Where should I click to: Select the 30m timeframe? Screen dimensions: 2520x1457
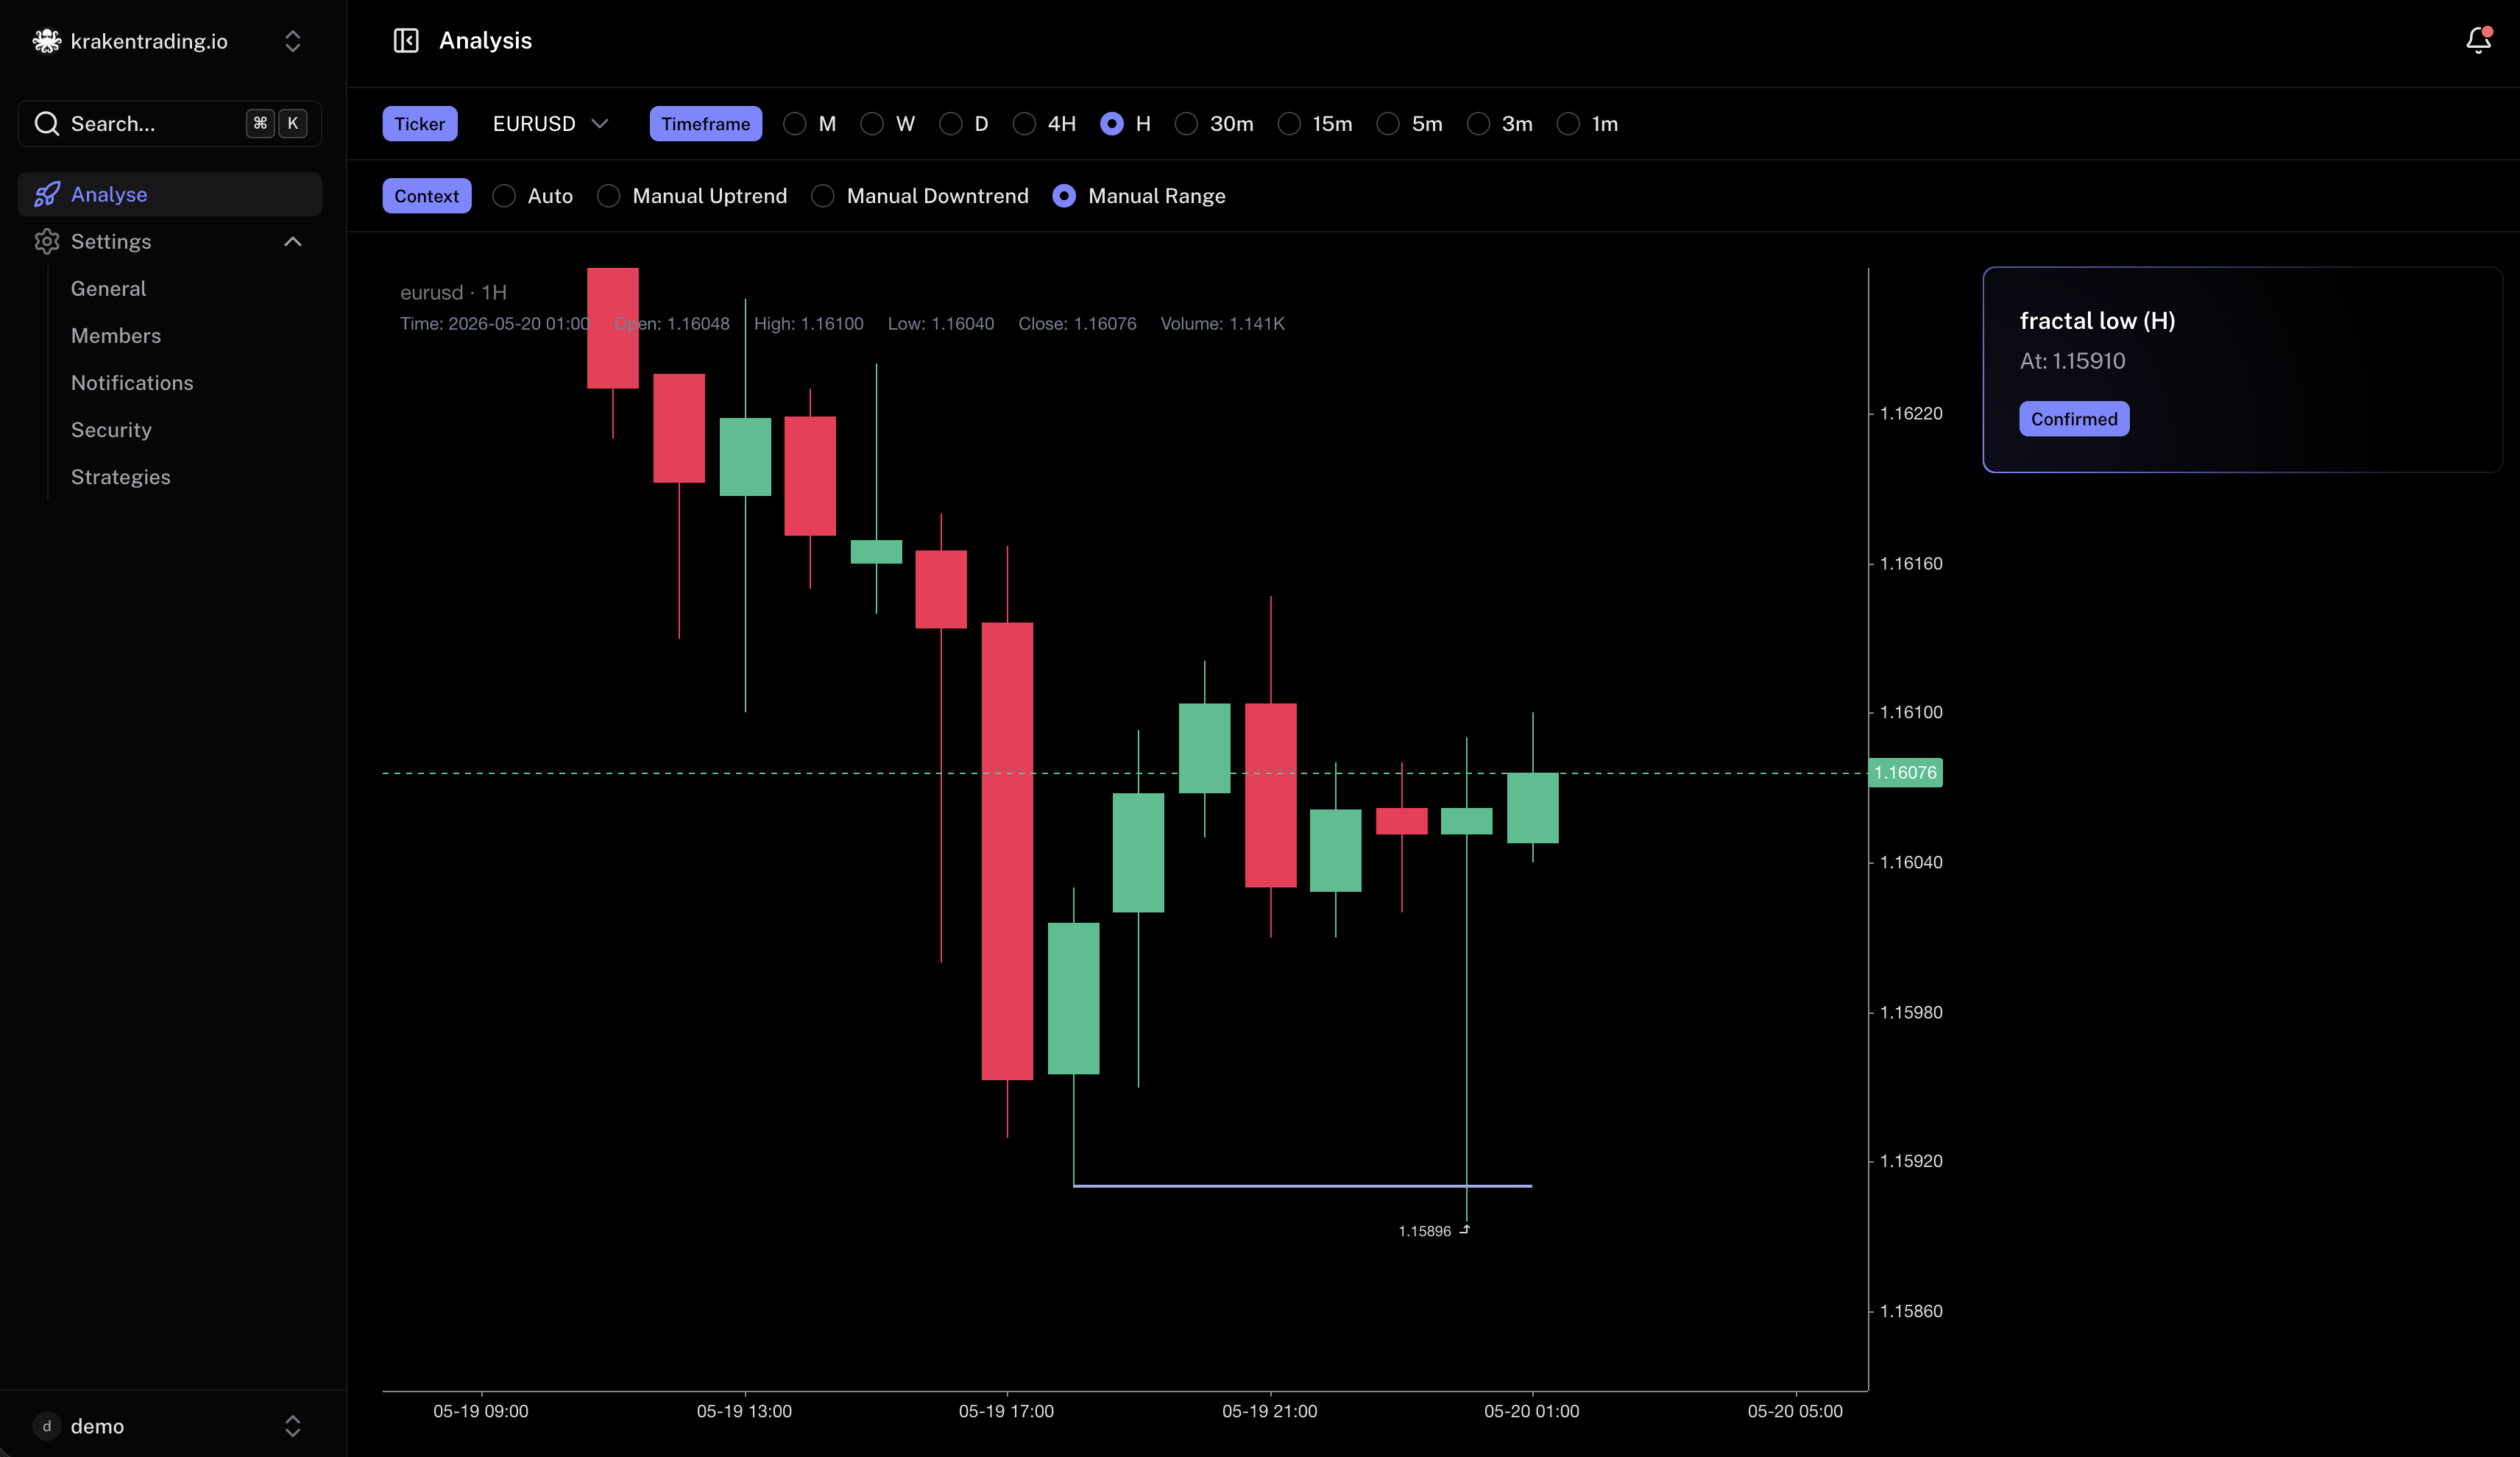[x=1186, y=124]
